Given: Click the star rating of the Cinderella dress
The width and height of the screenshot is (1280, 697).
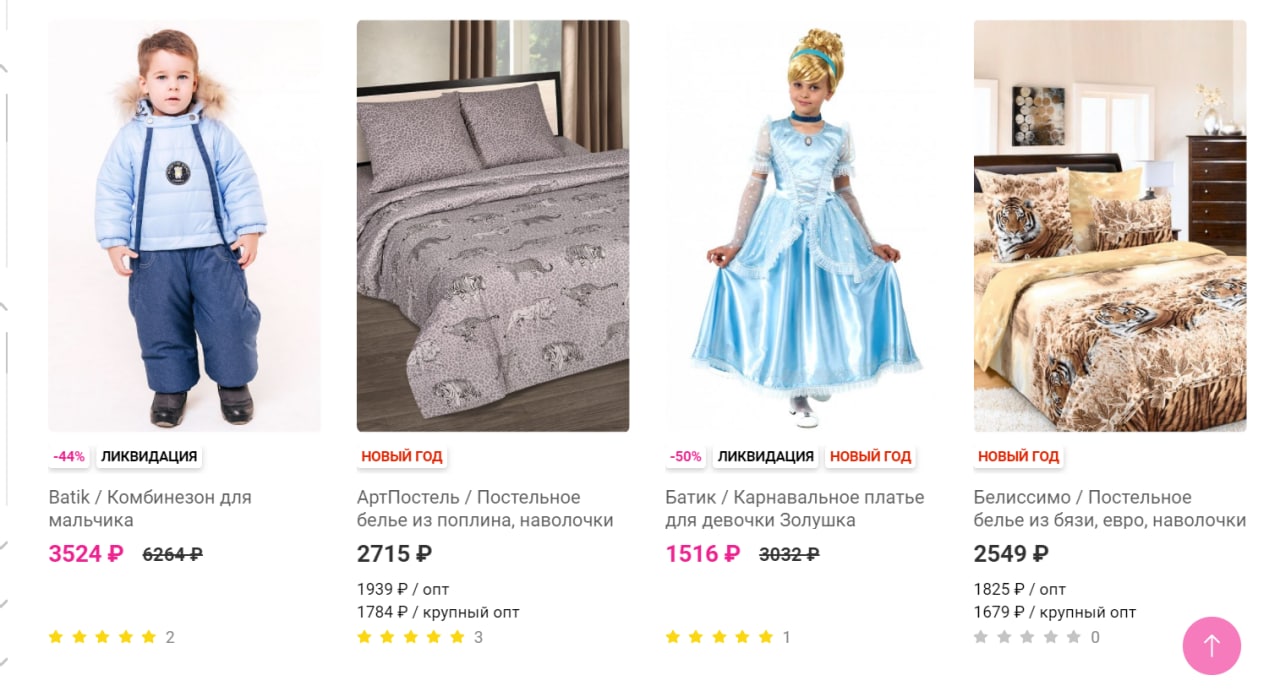Looking at the screenshot, I should 720,637.
